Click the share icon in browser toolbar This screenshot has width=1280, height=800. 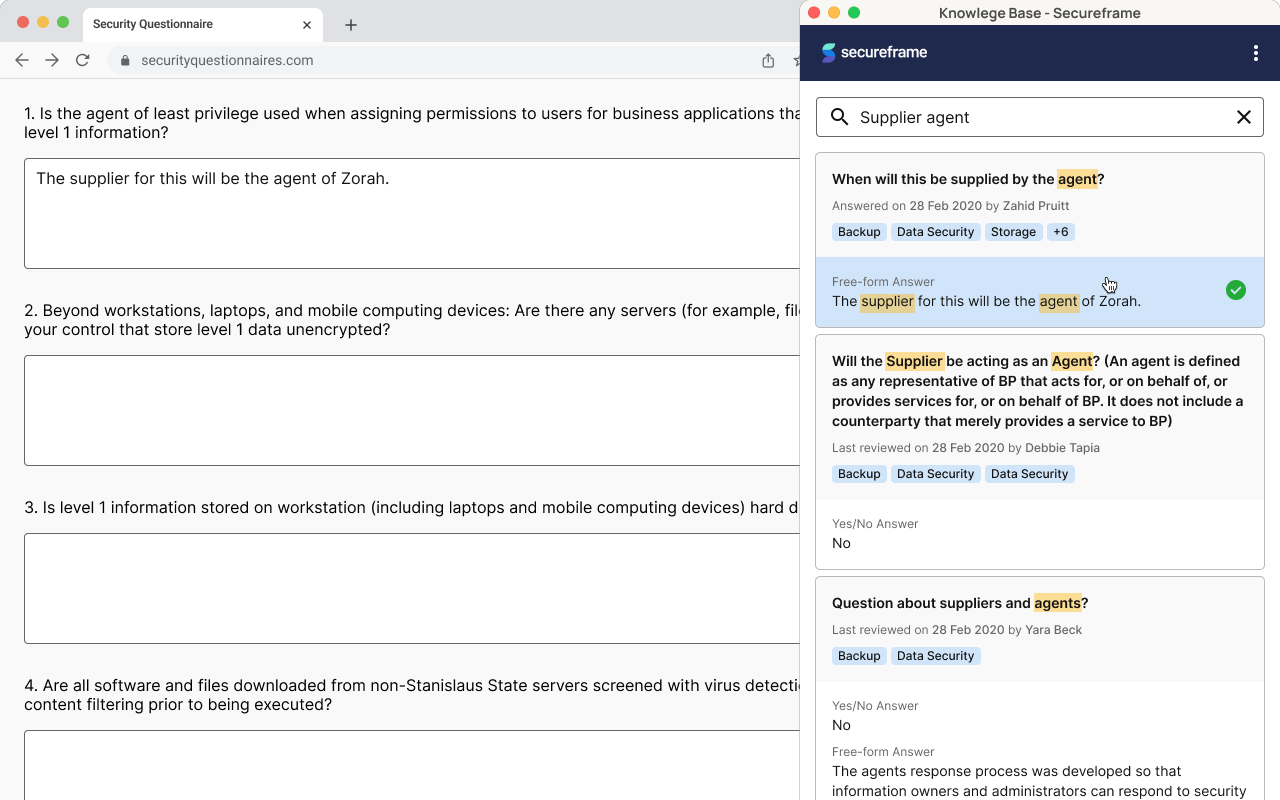[768, 60]
